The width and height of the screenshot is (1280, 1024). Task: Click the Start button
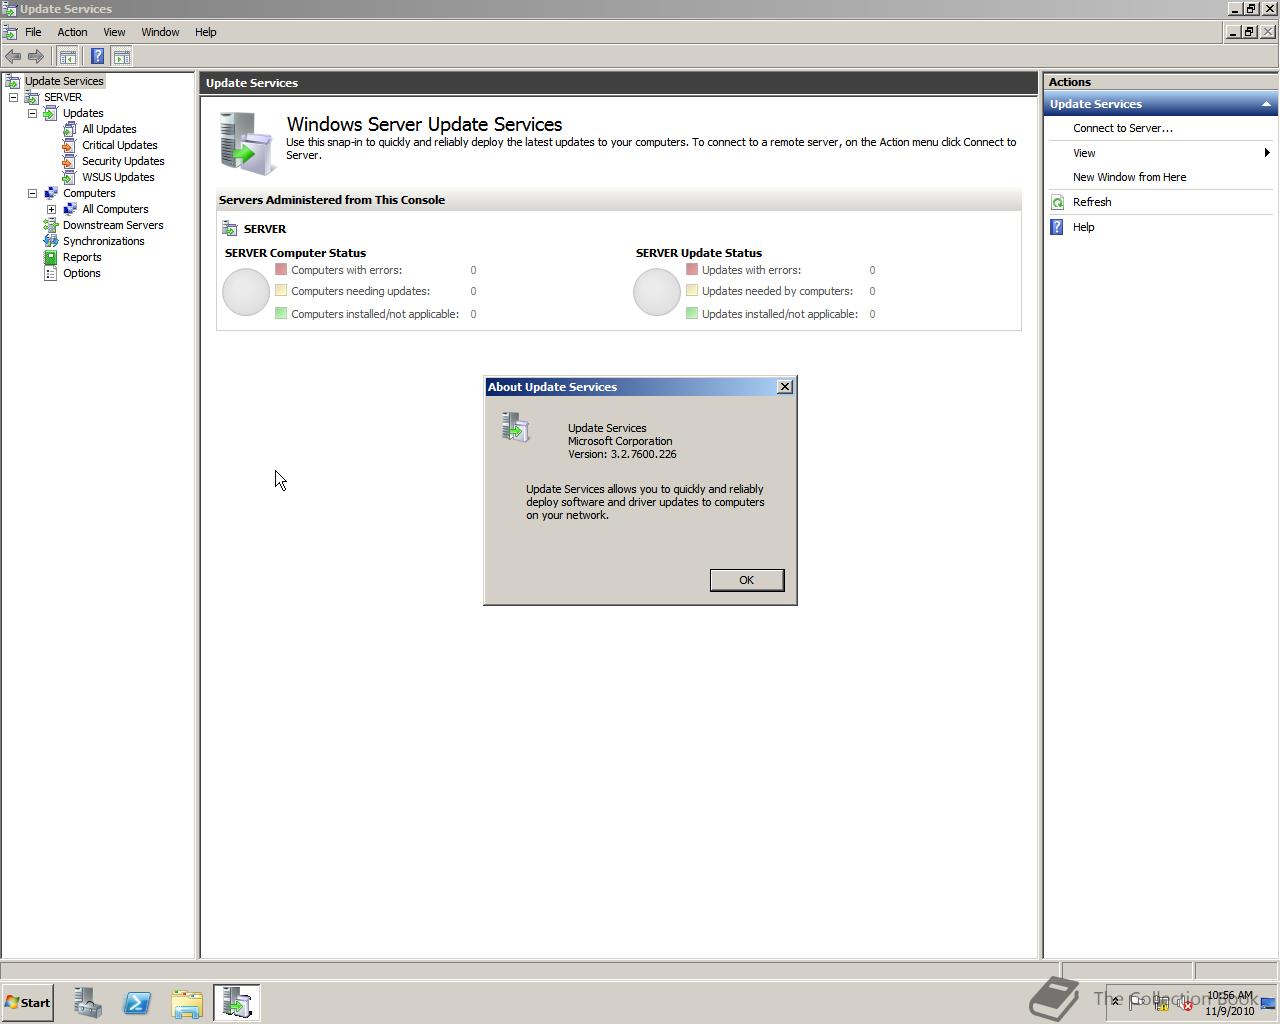click(x=28, y=1002)
